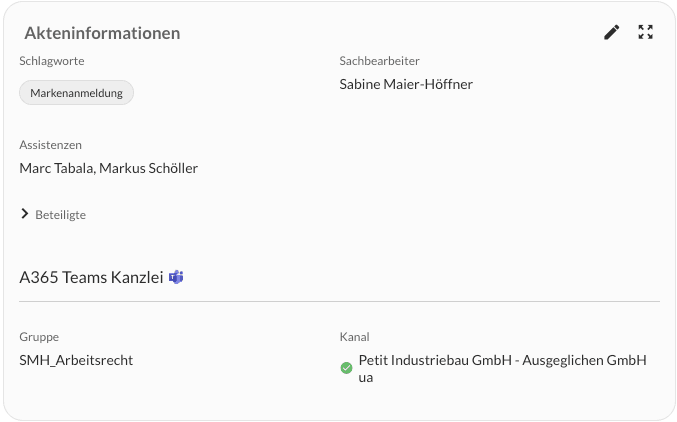This screenshot has height=422, width=677.
Task: Click the Beteiligte label text
Action: coord(60,215)
